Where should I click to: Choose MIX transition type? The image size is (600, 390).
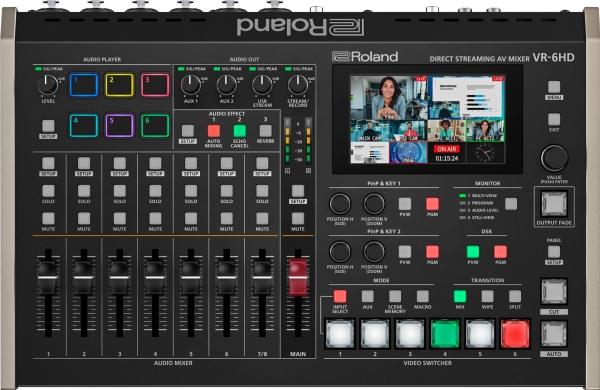point(460,296)
